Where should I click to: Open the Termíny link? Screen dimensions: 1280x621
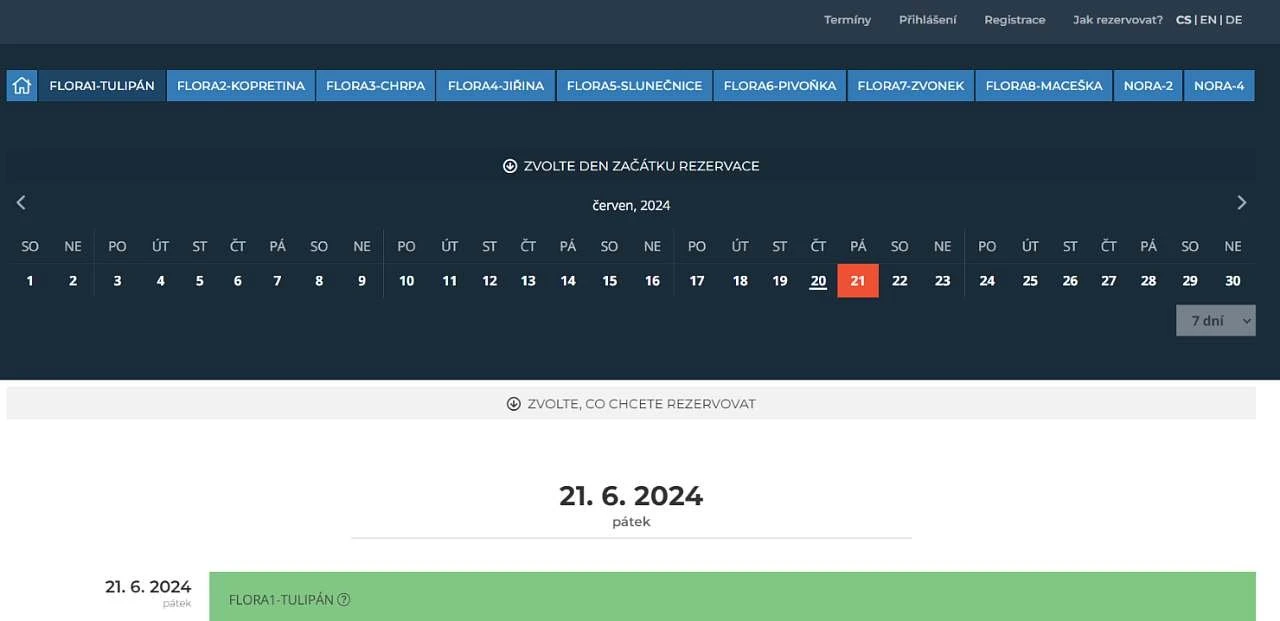(x=847, y=20)
